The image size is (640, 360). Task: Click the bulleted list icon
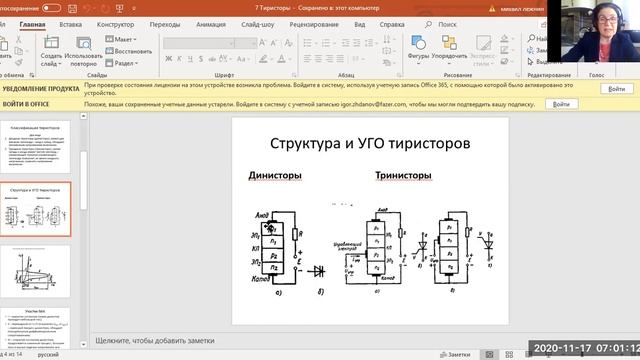(309, 43)
